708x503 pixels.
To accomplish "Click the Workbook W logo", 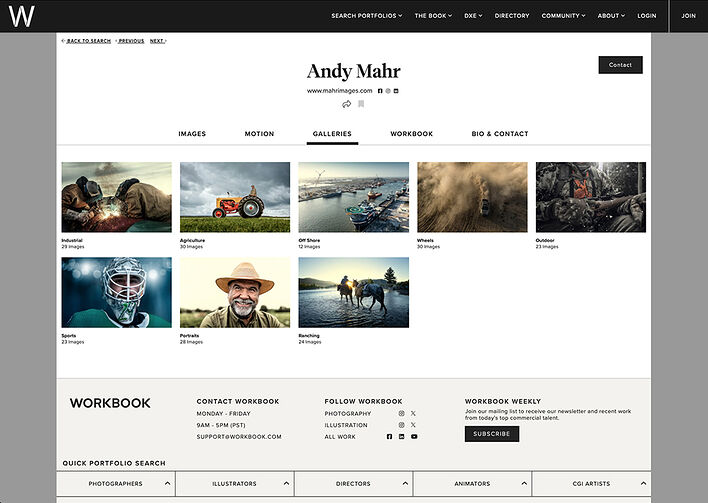I will tap(21, 15).
